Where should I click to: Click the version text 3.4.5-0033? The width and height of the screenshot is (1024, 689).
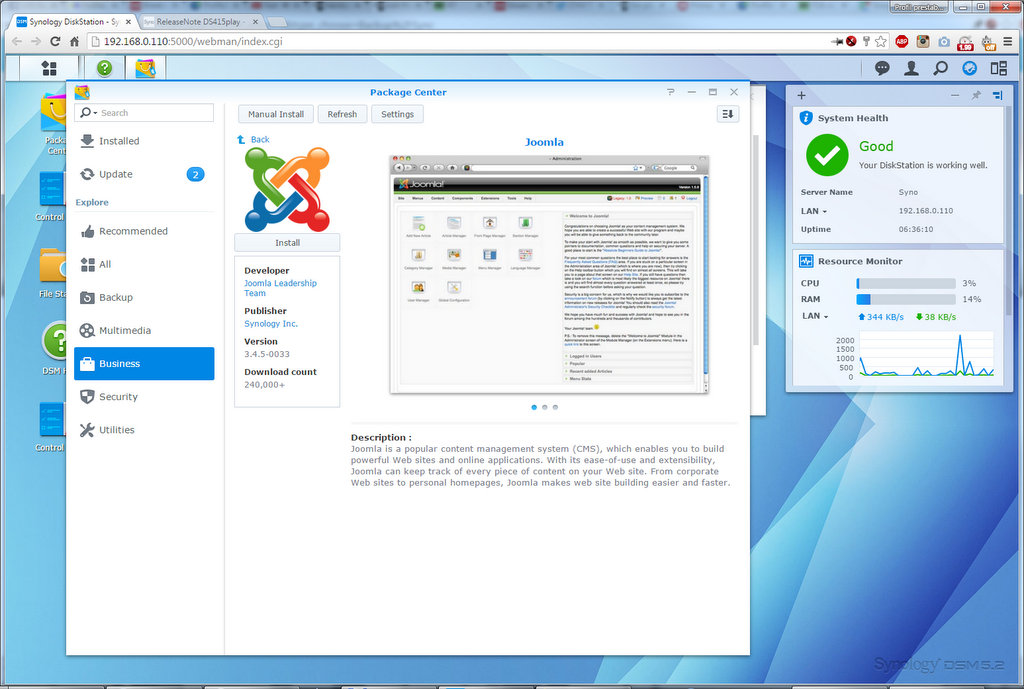pos(266,355)
